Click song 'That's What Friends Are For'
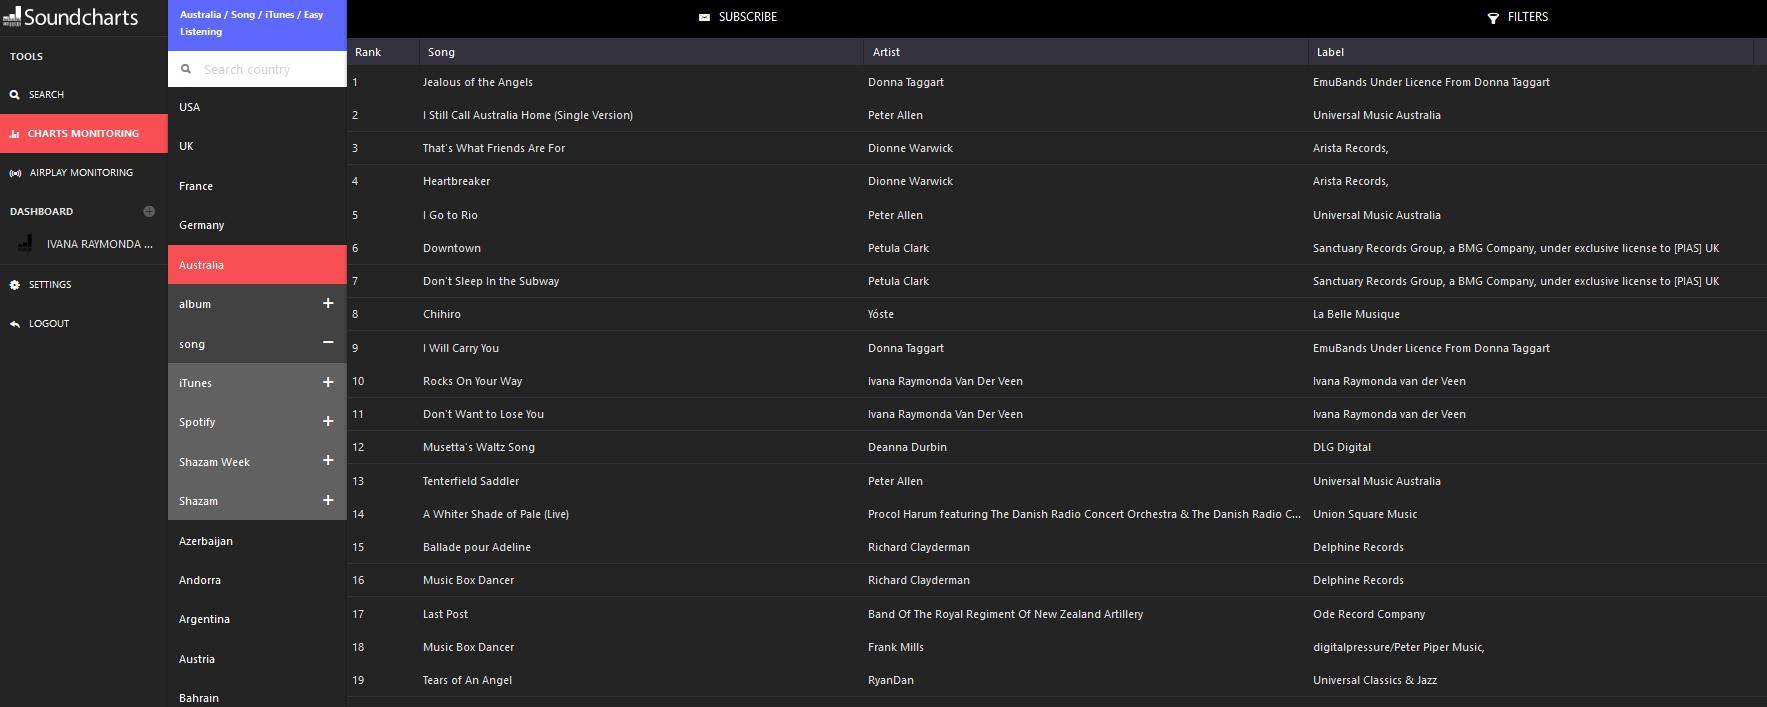 494,148
